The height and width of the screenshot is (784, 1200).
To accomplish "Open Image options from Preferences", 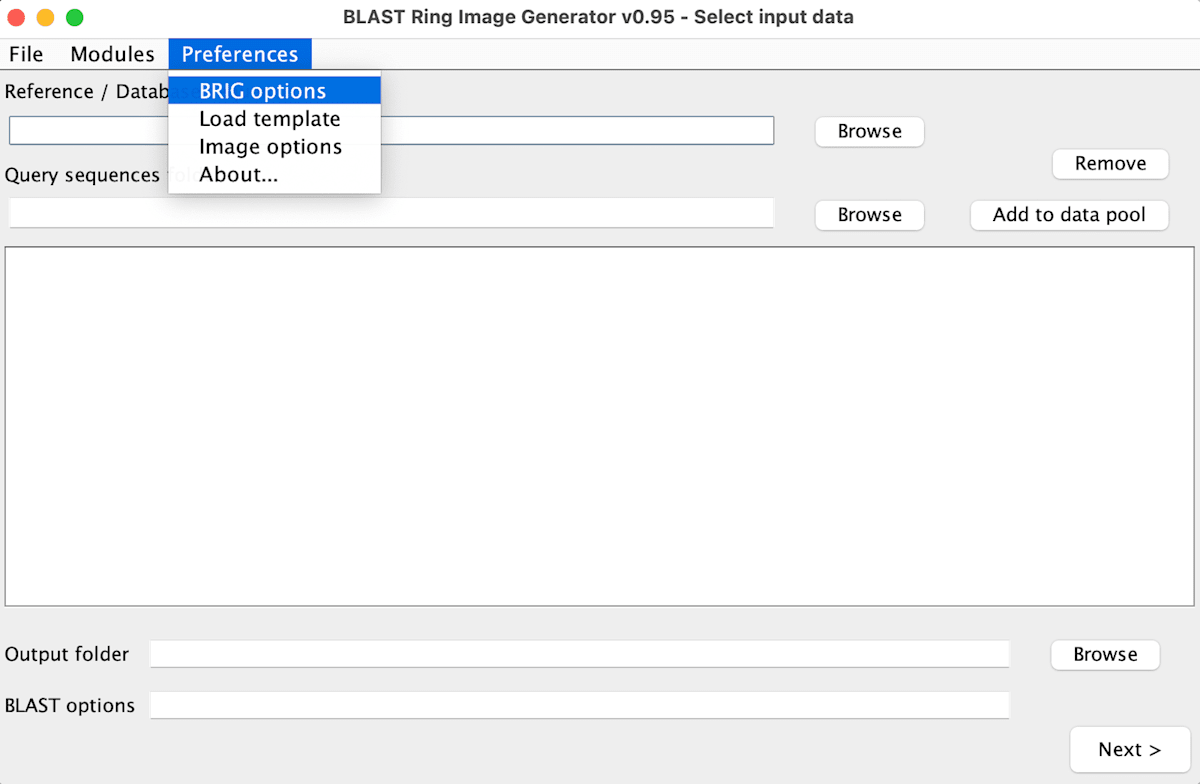I will tap(275, 147).
